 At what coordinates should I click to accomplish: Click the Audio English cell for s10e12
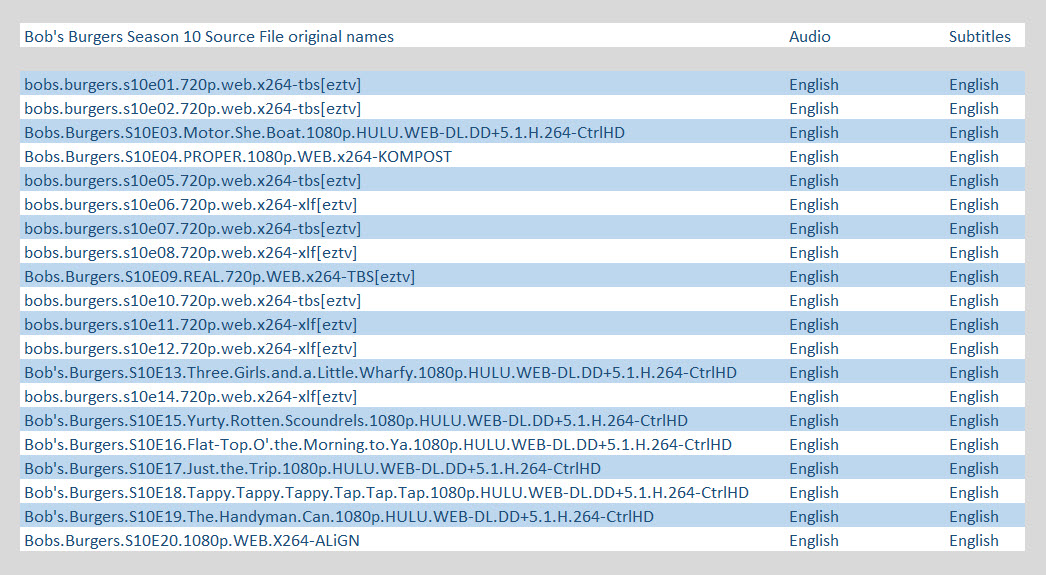pyautogui.click(x=813, y=349)
